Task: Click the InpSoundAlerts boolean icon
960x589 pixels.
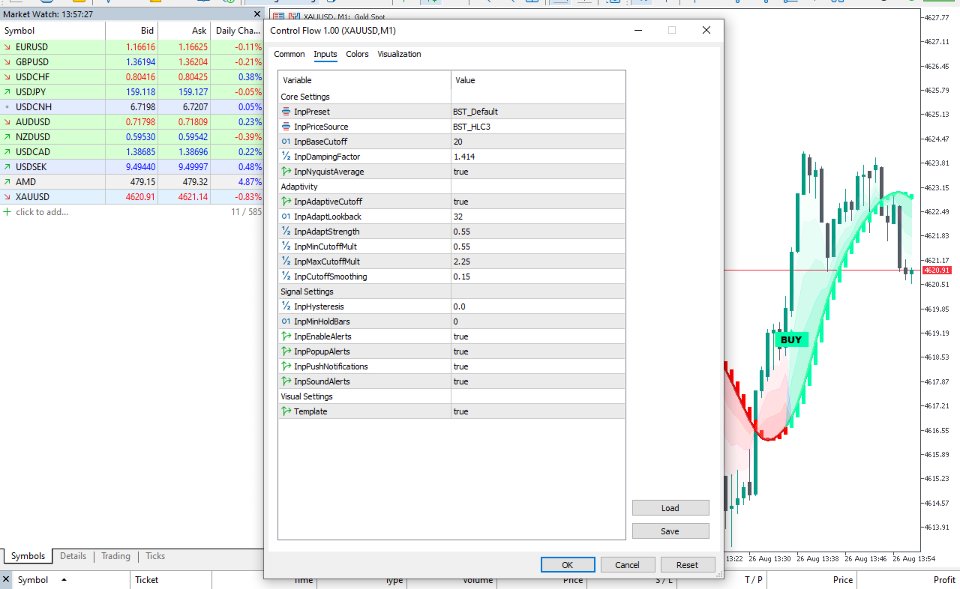Action: tap(286, 381)
